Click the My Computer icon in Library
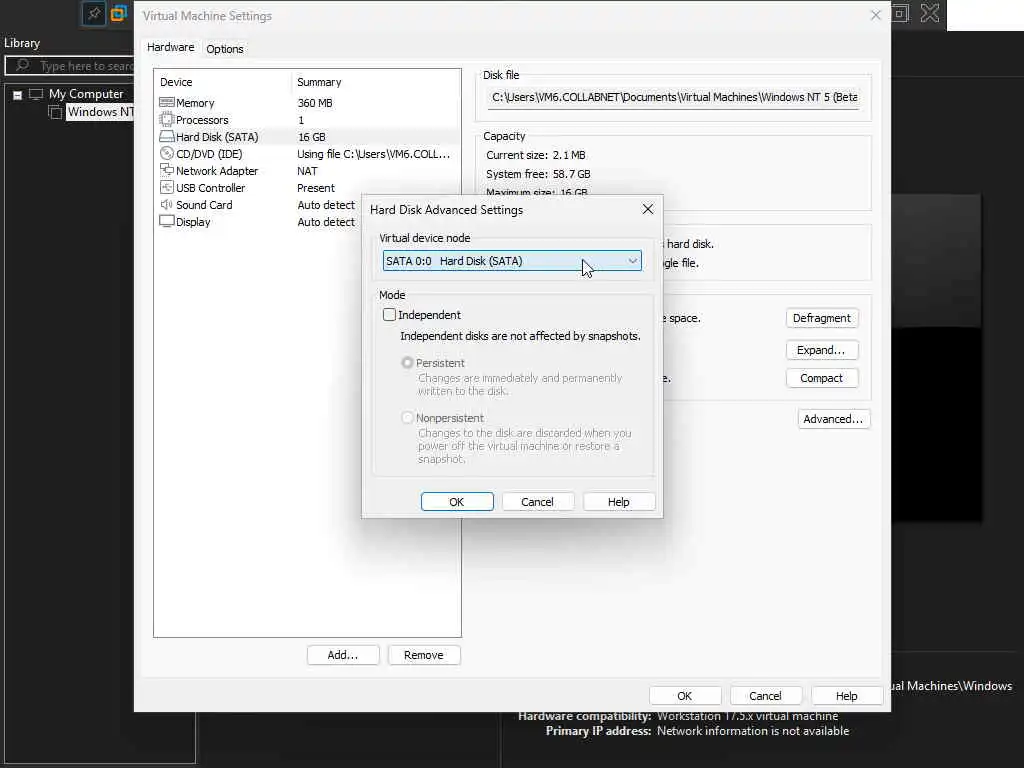This screenshot has height=768, width=1024. tap(36, 94)
